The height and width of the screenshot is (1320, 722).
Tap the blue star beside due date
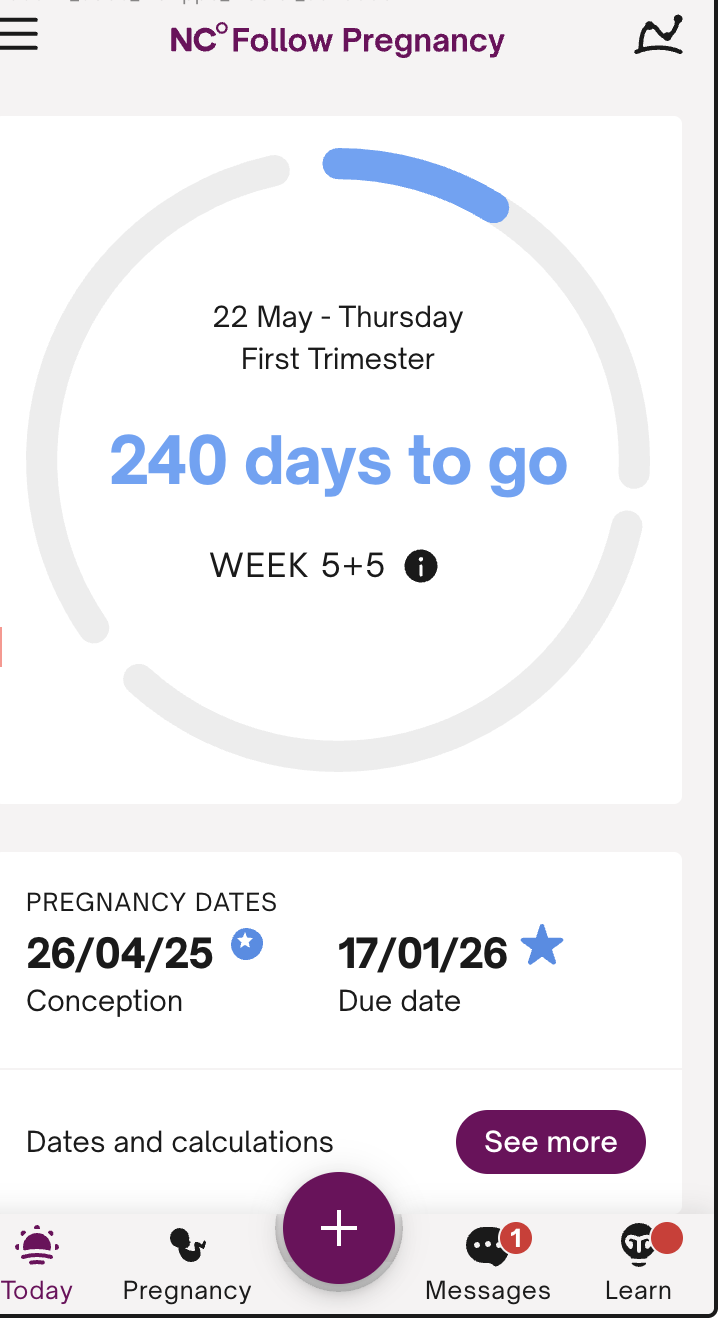click(x=542, y=946)
